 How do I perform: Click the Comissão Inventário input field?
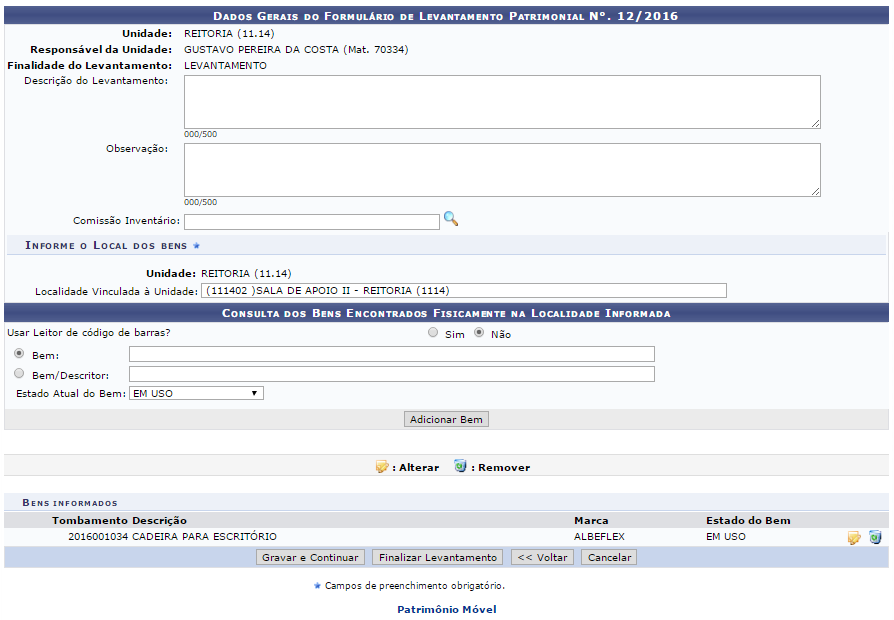[311, 222]
